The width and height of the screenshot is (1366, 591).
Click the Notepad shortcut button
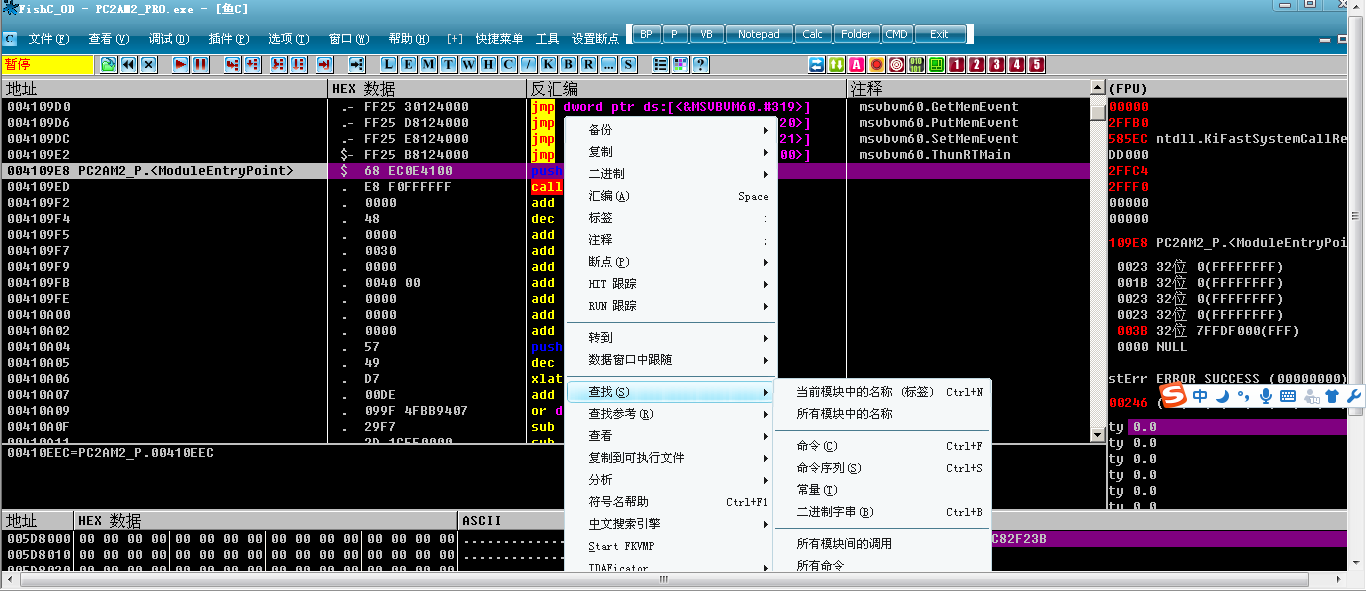coord(758,34)
